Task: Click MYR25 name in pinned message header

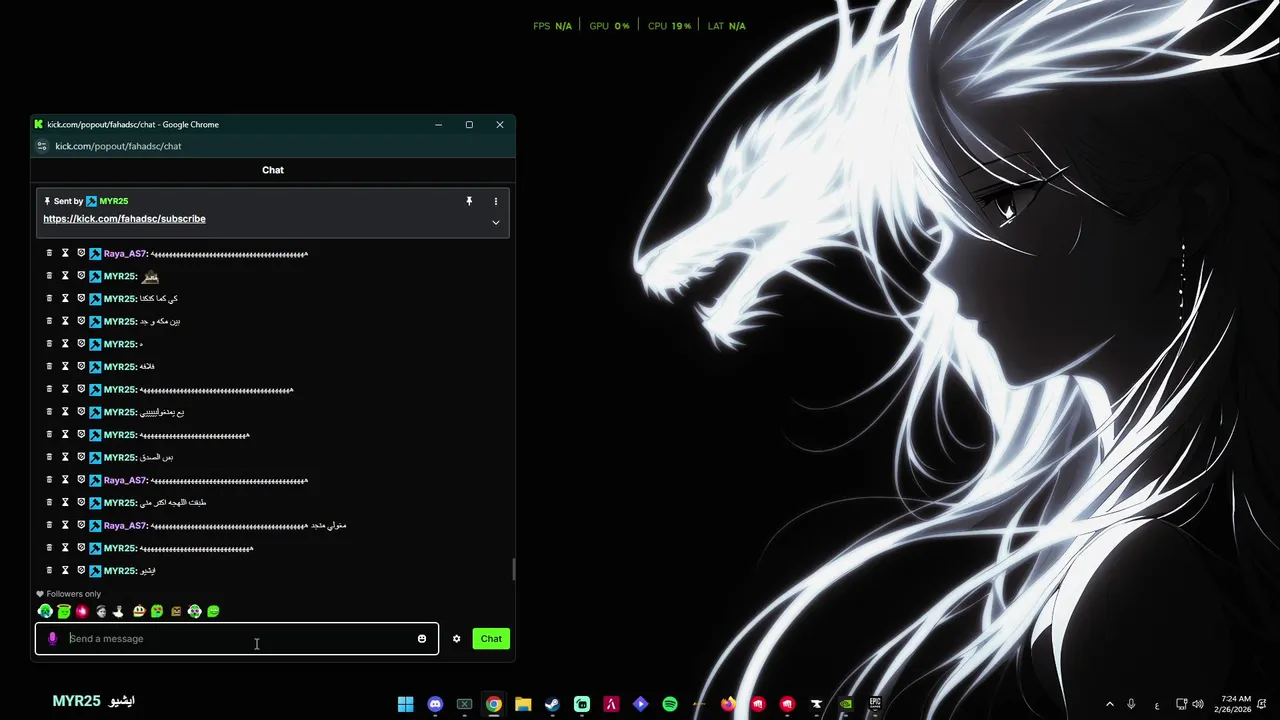Action: pyautogui.click(x=114, y=201)
